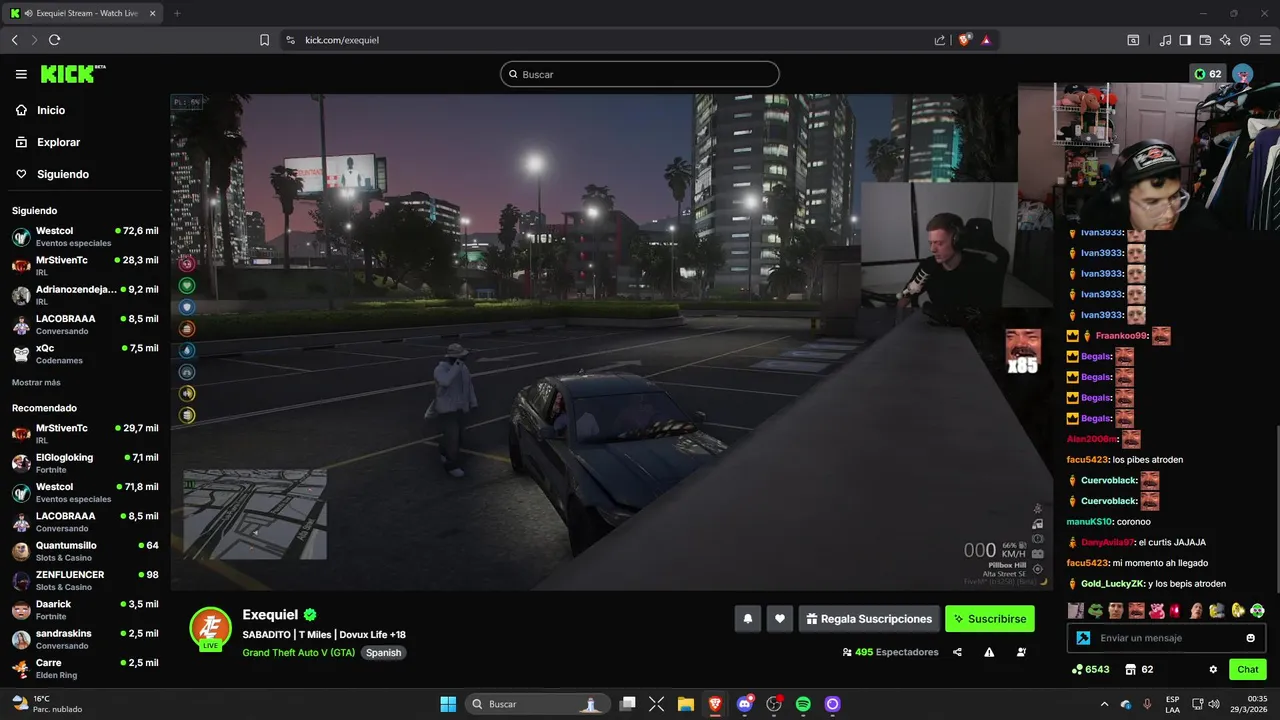The width and height of the screenshot is (1280, 720).
Task: Toggle the Brave sidebar panel icon
Action: [1185, 40]
